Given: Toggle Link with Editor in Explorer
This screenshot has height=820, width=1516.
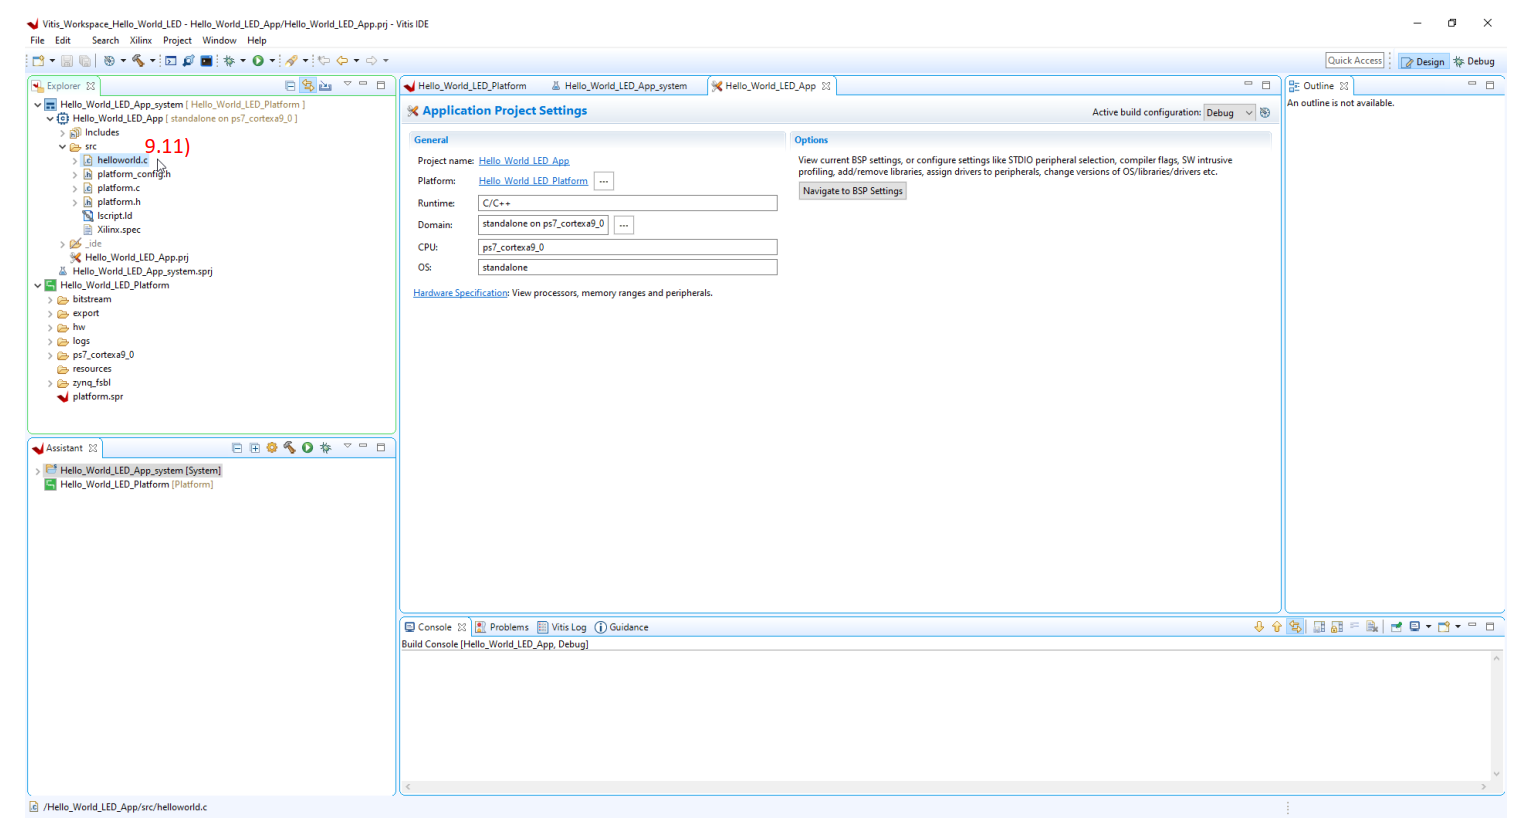Looking at the screenshot, I should click(308, 86).
